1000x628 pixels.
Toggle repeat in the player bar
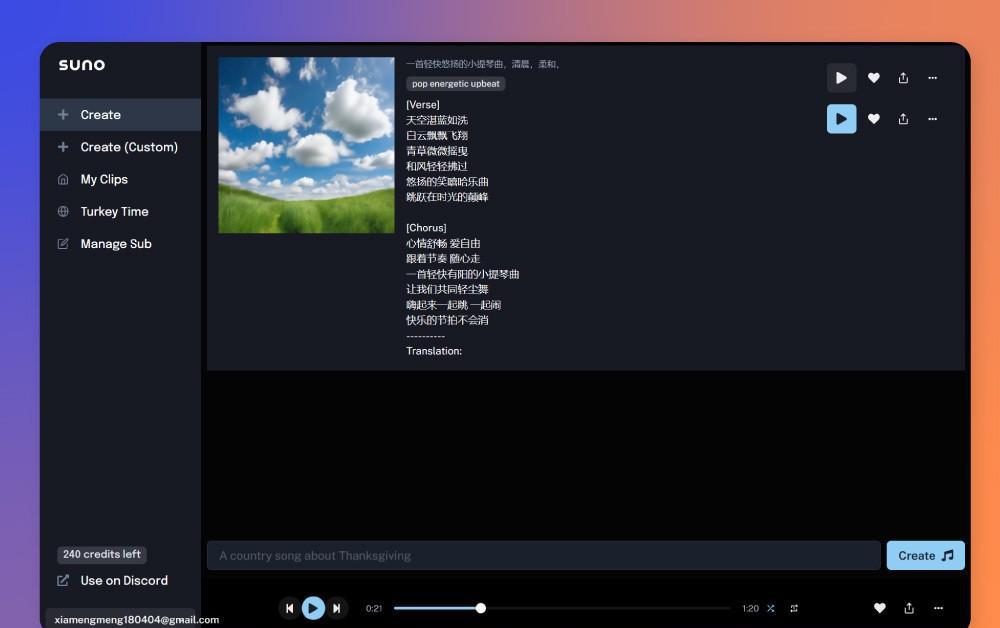tap(794, 608)
